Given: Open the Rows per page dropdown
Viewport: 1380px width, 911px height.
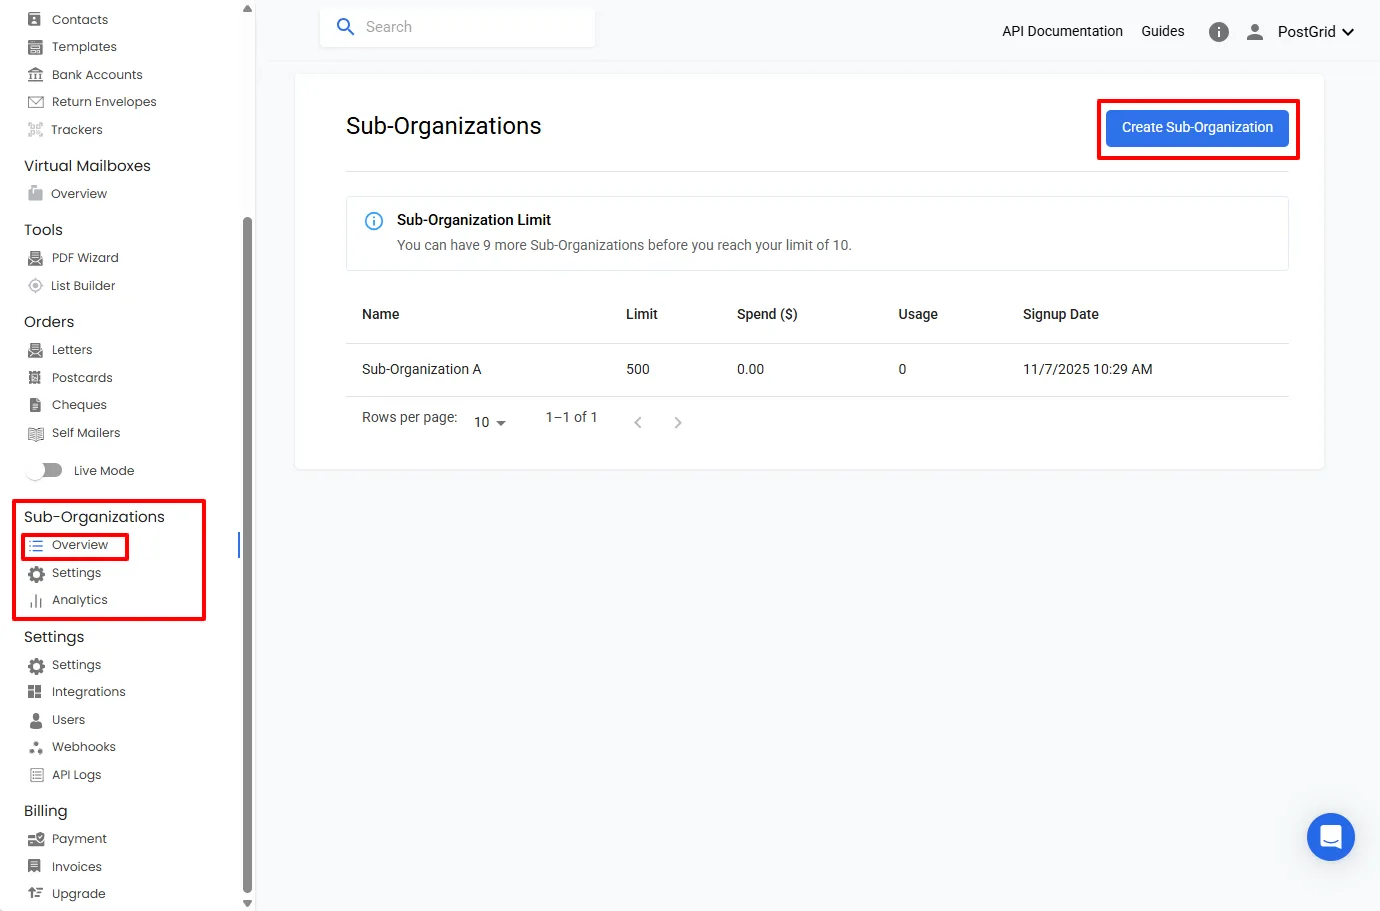Looking at the screenshot, I should pyautogui.click(x=487, y=421).
